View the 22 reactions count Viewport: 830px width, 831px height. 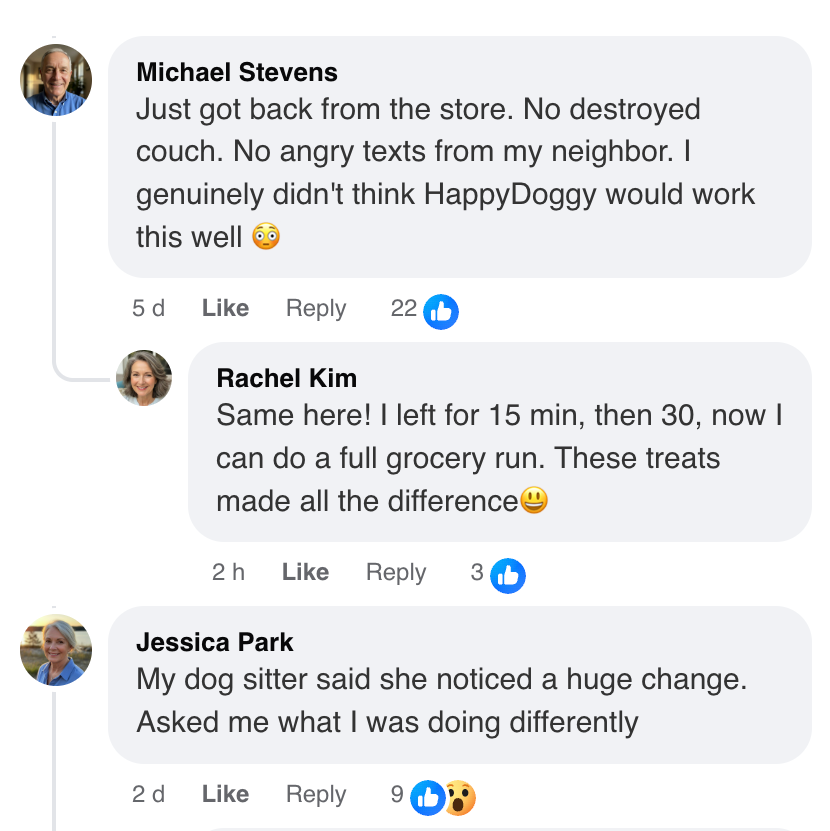click(x=403, y=309)
